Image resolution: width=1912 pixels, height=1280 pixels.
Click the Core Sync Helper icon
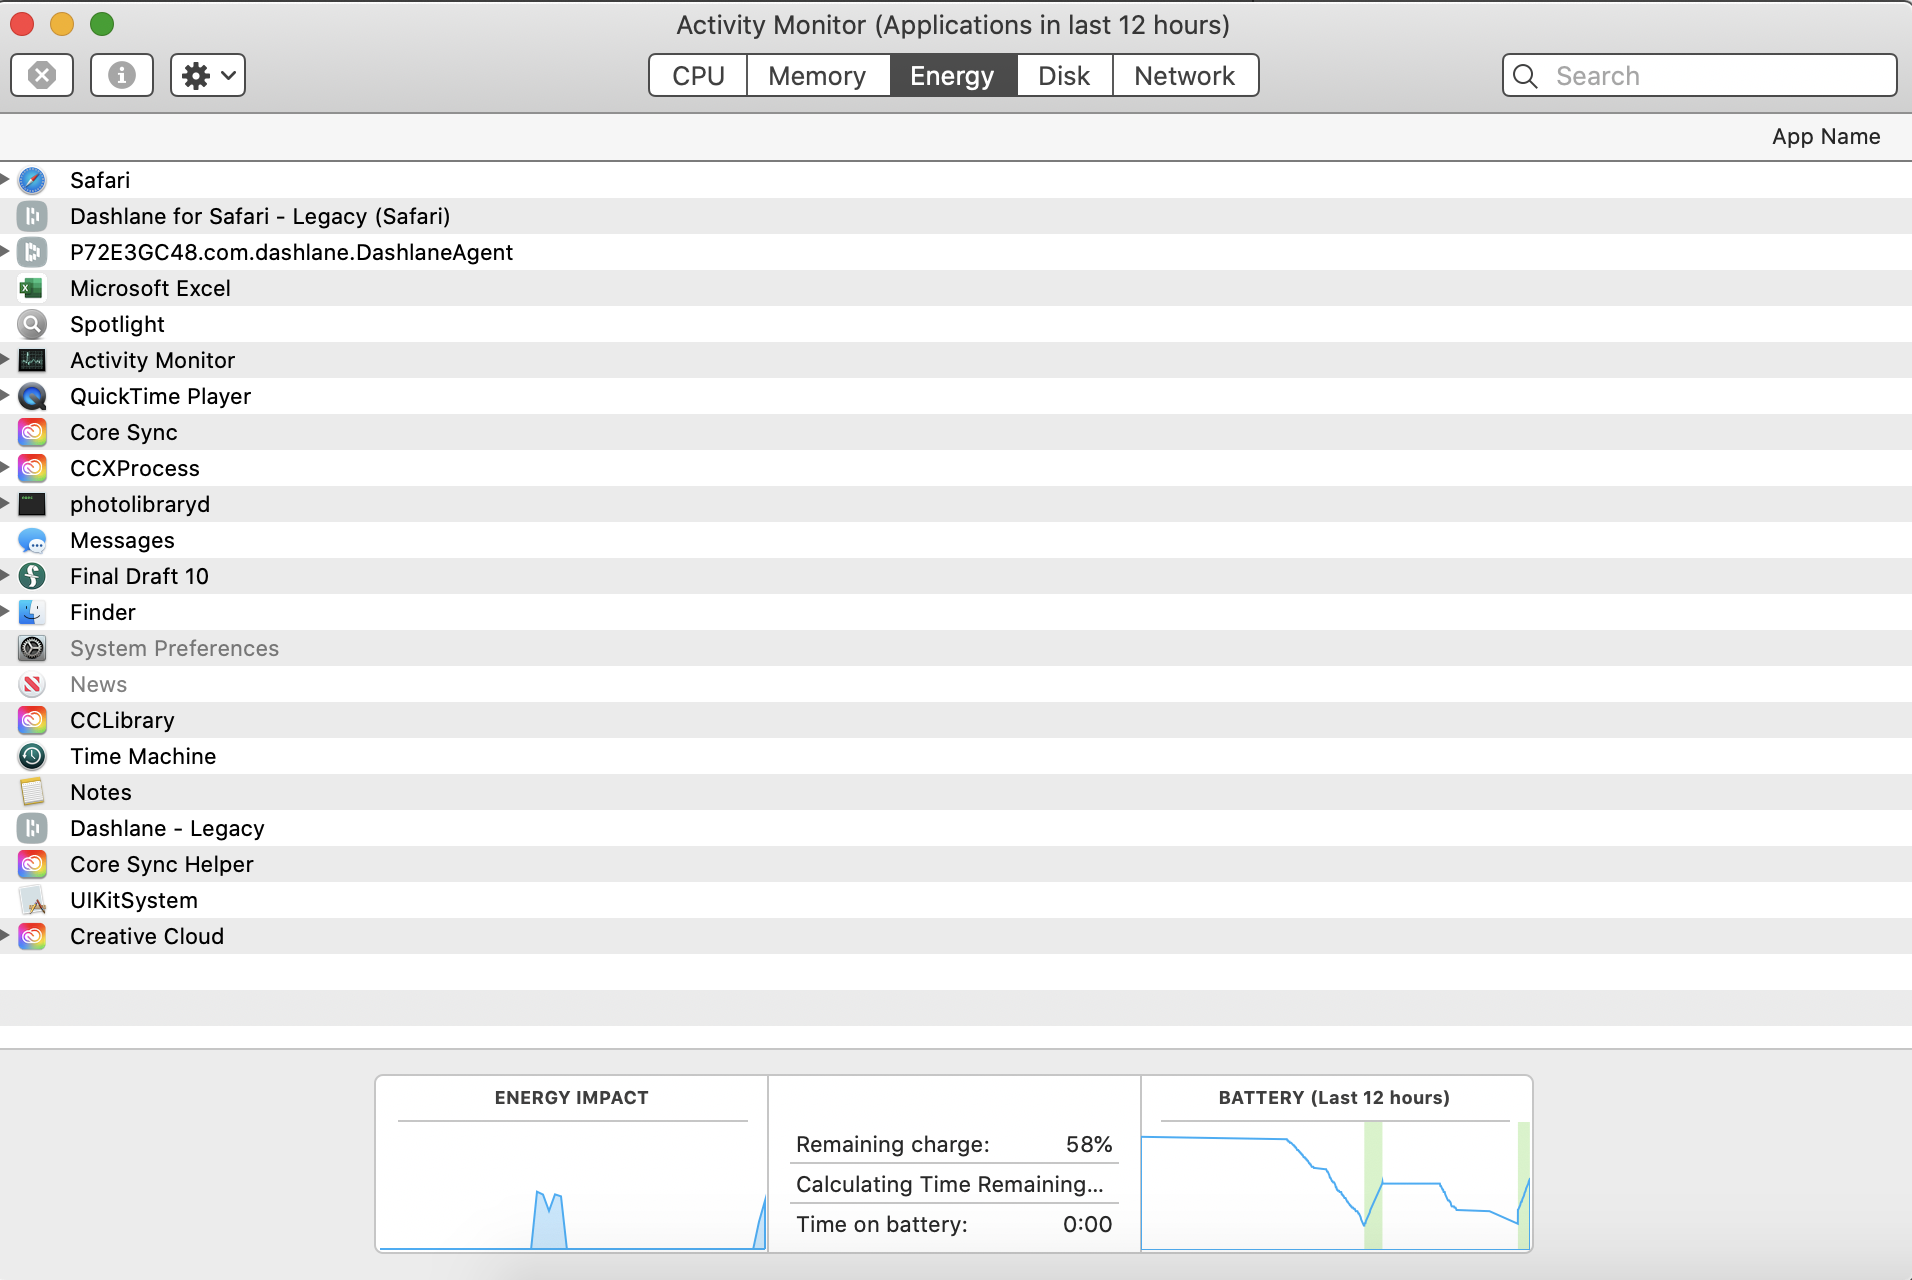pos(32,864)
